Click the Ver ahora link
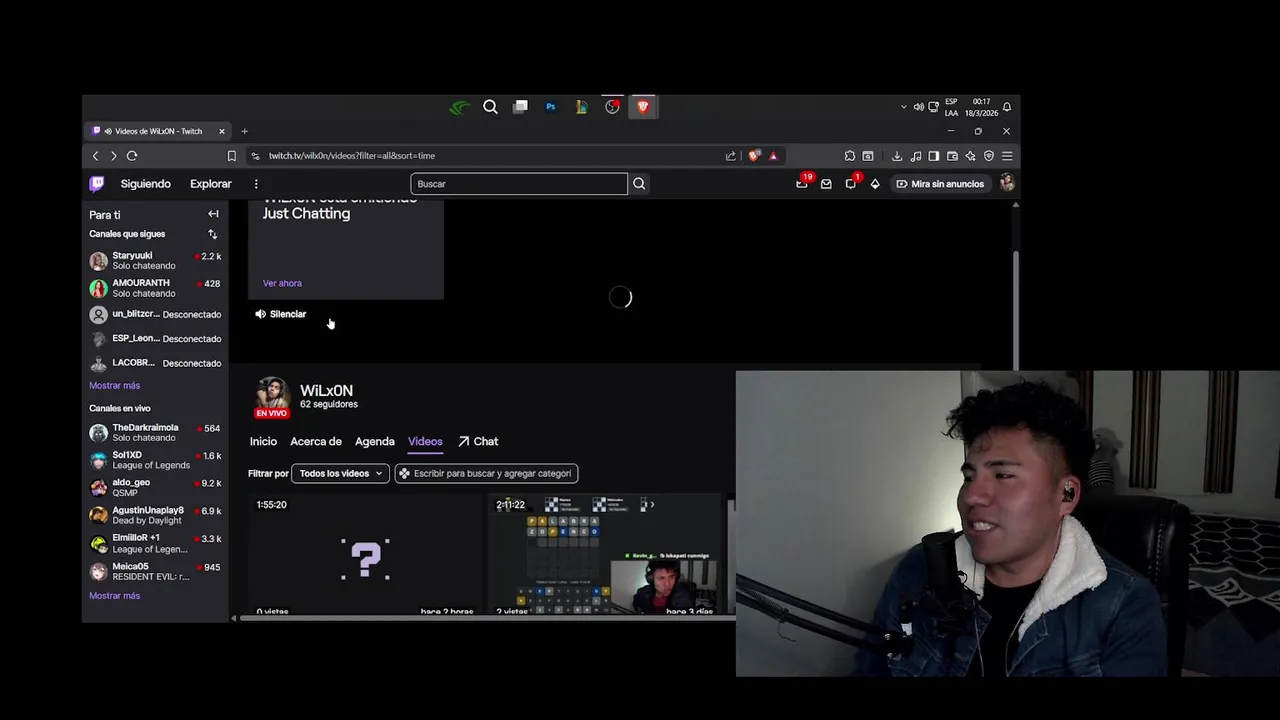1280x720 pixels. coord(282,283)
